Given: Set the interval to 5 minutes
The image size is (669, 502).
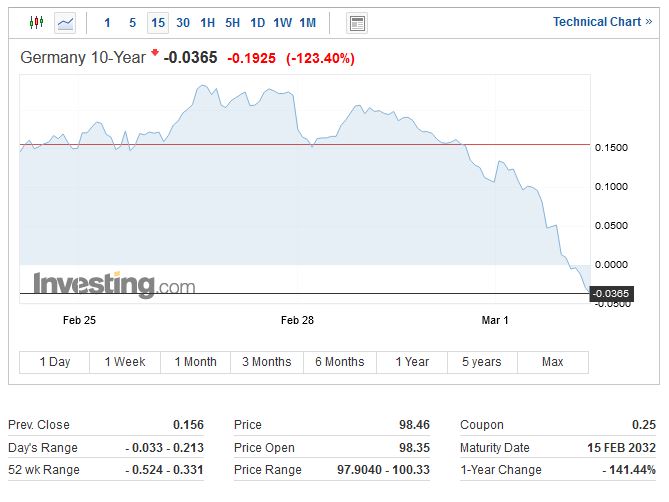Looking at the screenshot, I should click(x=132, y=22).
